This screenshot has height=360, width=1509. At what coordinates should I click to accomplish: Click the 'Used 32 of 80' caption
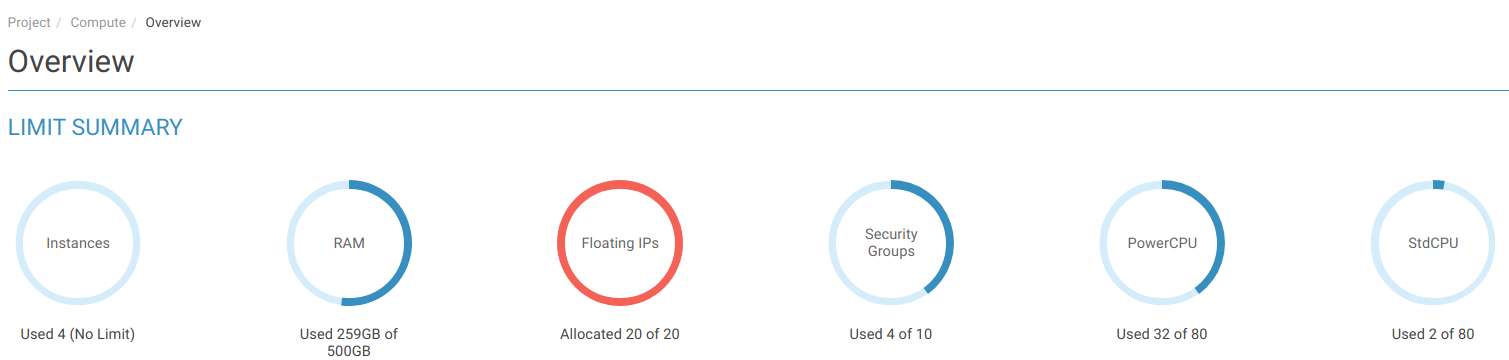point(1162,334)
